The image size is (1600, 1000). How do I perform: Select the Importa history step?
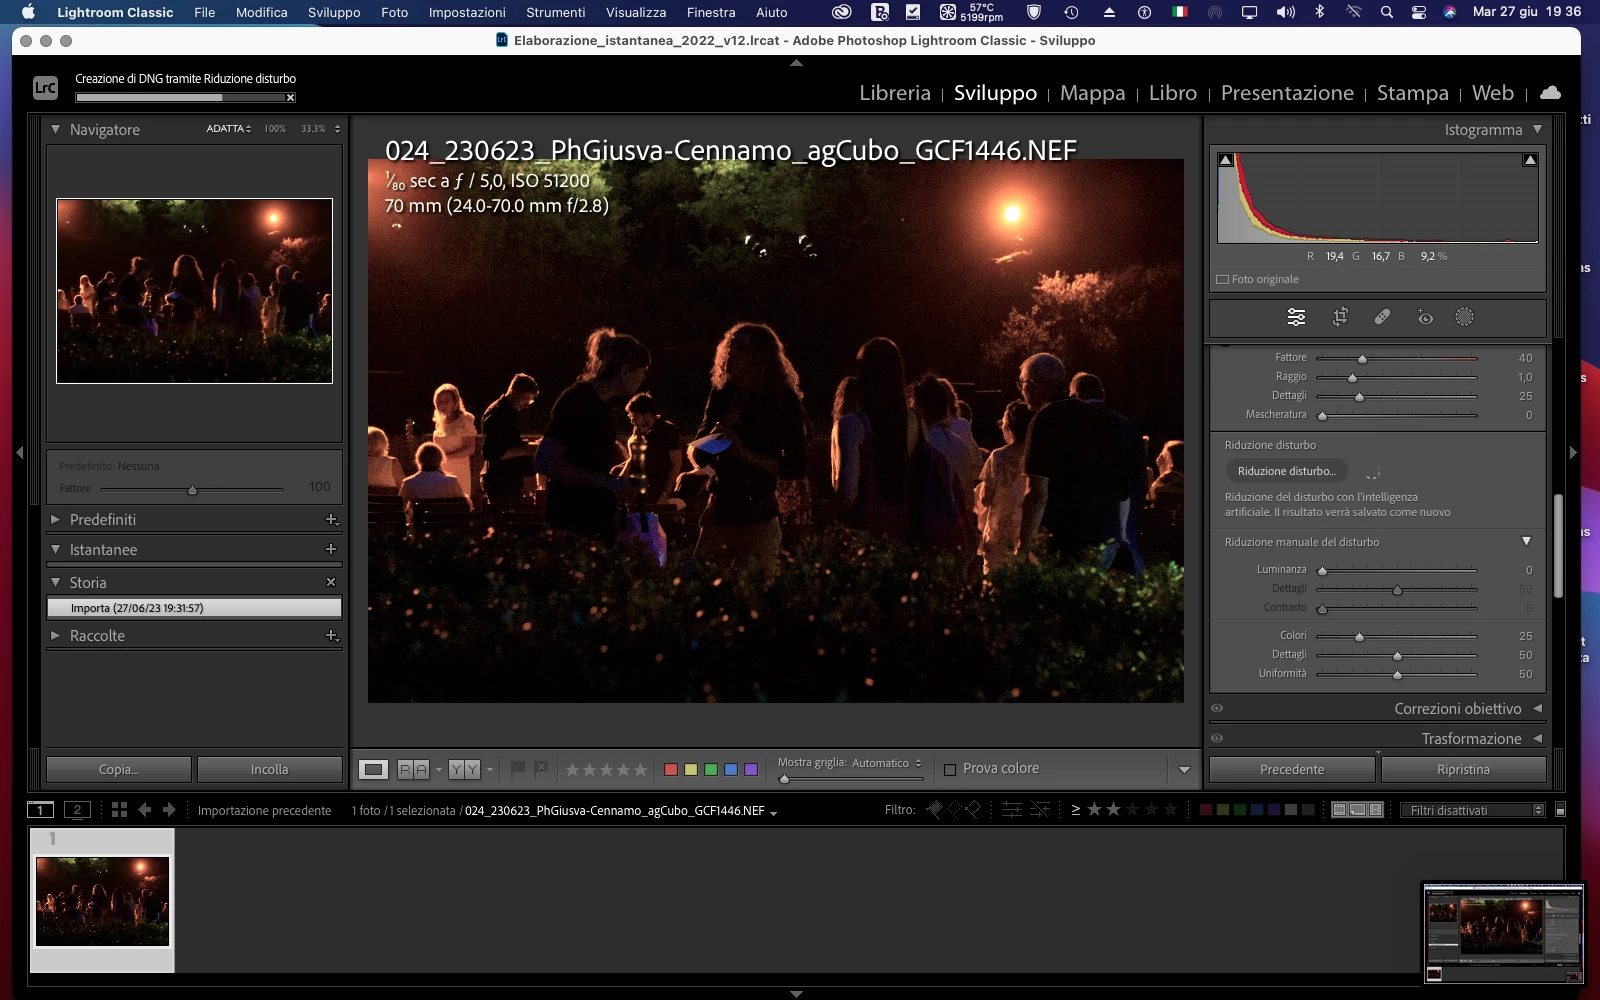click(194, 608)
